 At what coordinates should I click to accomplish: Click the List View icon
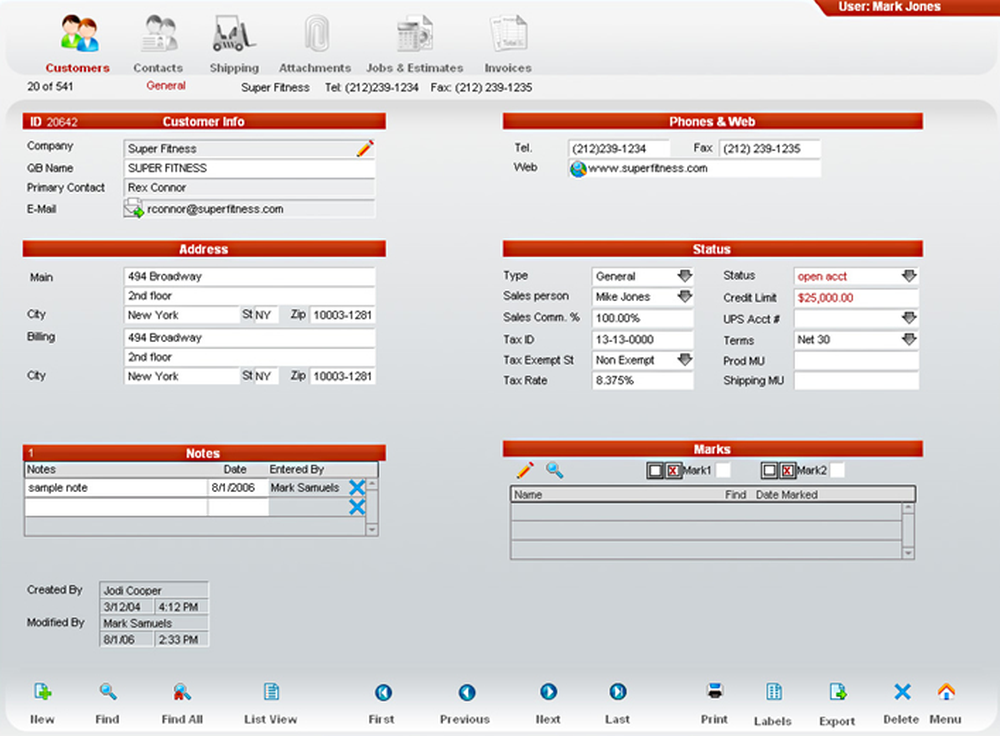click(x=271, y=691)
